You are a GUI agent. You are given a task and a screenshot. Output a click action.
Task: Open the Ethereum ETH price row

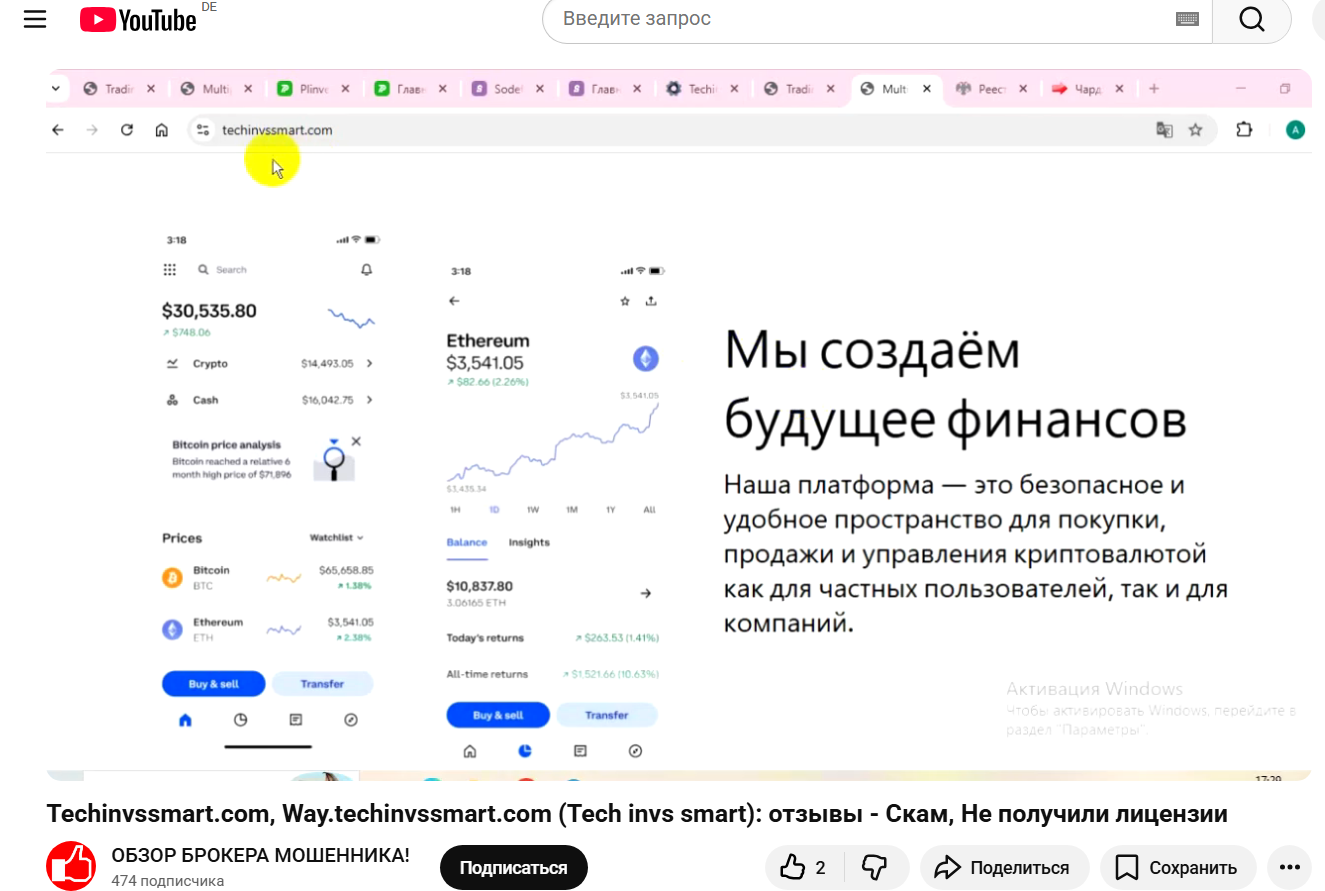268,629
